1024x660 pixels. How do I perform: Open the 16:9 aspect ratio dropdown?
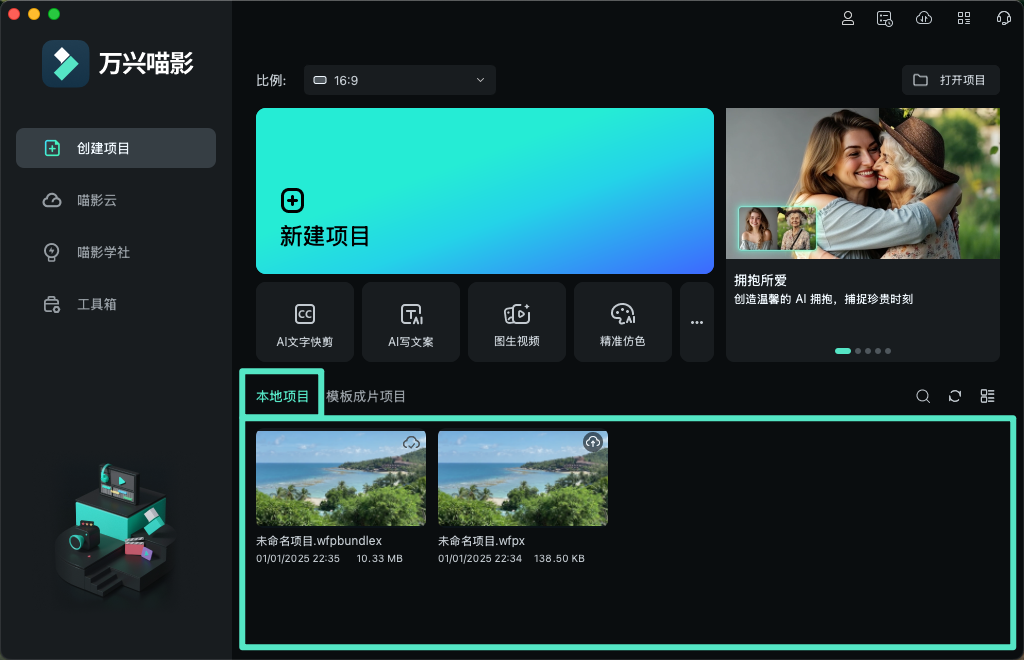(399, 80)
